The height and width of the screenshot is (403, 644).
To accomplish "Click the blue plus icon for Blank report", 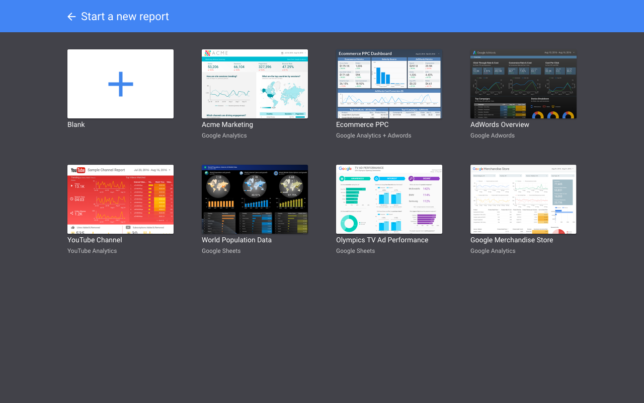I will coord(120,84).
